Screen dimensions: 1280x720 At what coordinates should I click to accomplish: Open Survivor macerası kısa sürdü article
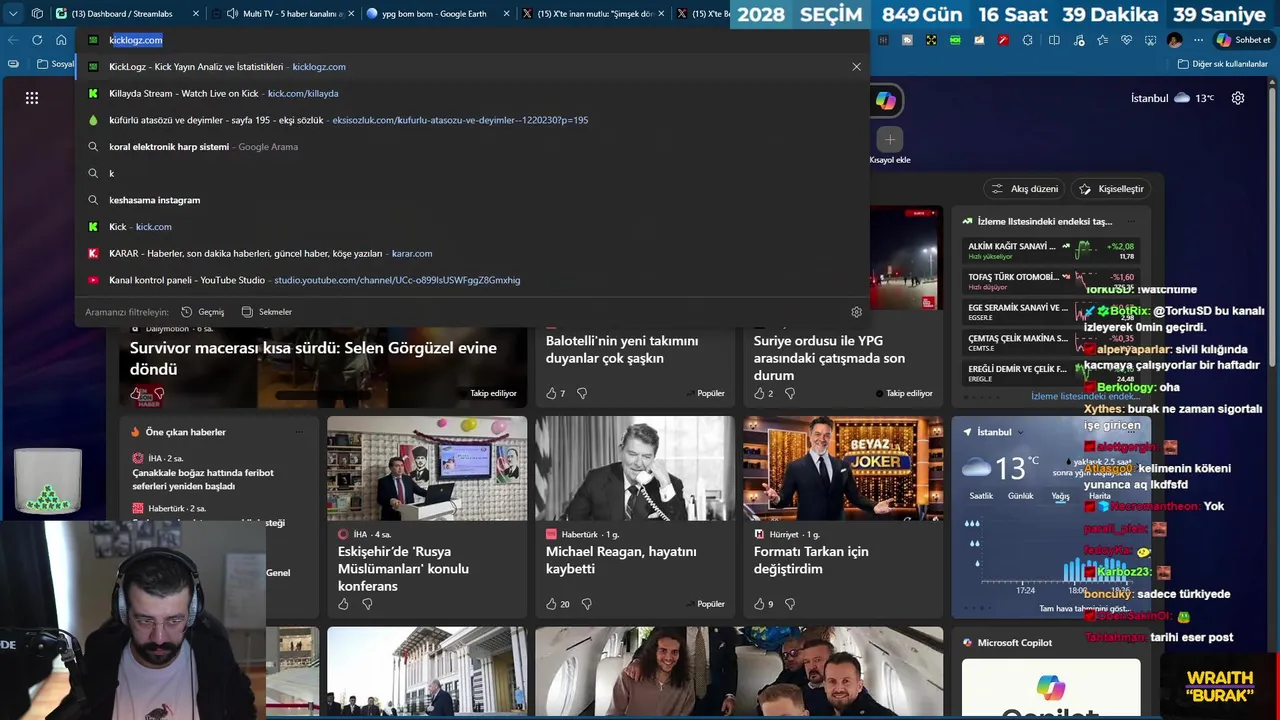[313, 357]
